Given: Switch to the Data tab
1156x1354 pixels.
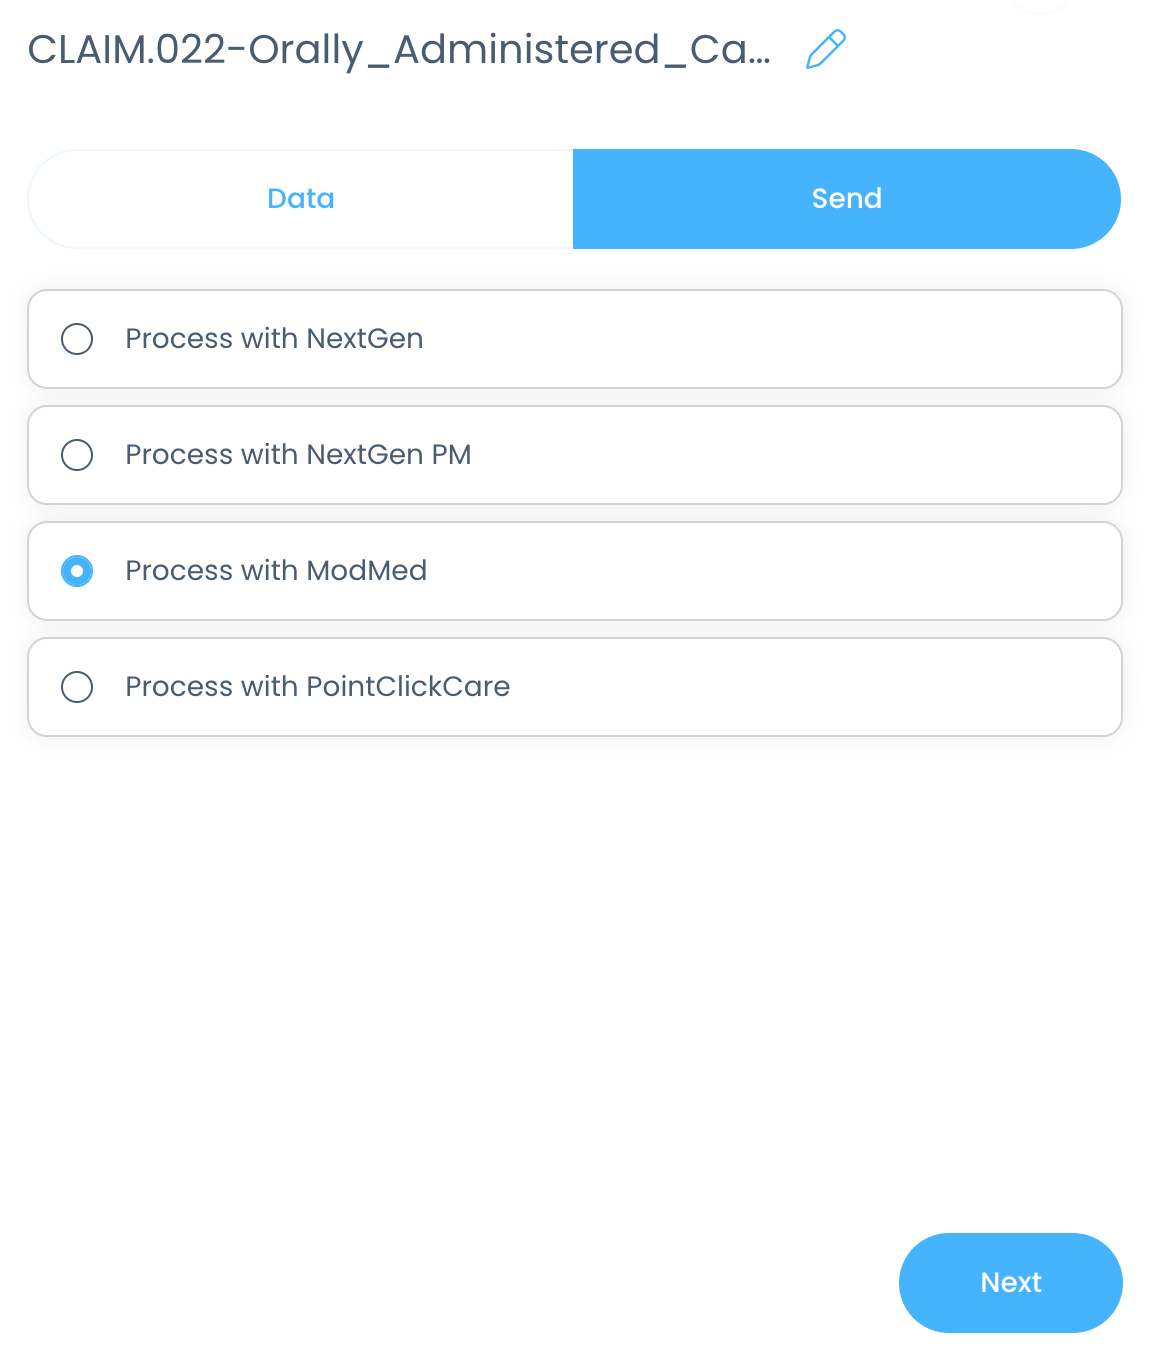Looking at the screenshot, I should (300, 199).
